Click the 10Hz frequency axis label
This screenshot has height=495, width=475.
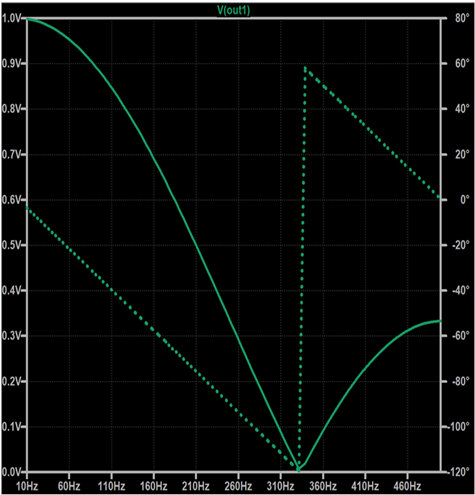[x=27, y=486]
